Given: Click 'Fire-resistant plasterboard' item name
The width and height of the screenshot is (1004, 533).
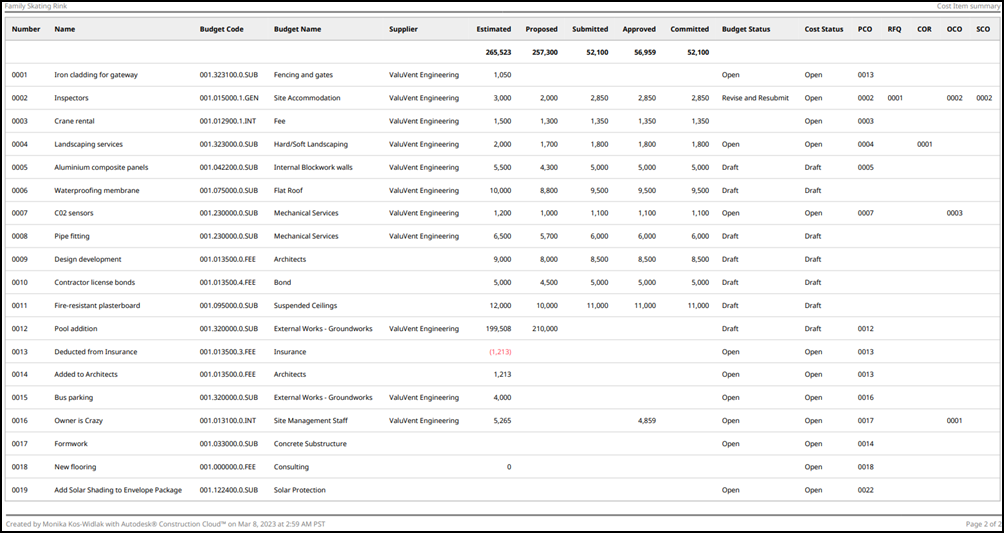Looking at the screenshot, I should 97,306.
